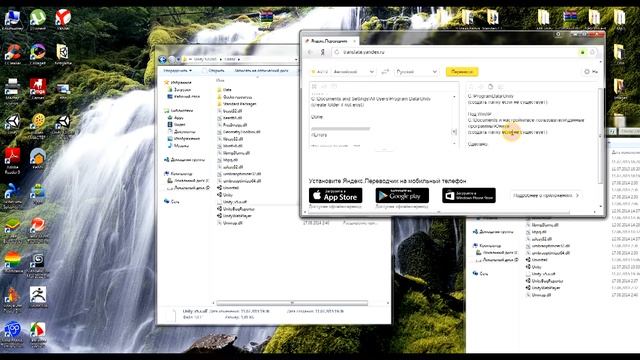Screen dimensions: 640x360
Task: Open the house-shaped desktop shortcut
Action: click(x=38, y=158)
